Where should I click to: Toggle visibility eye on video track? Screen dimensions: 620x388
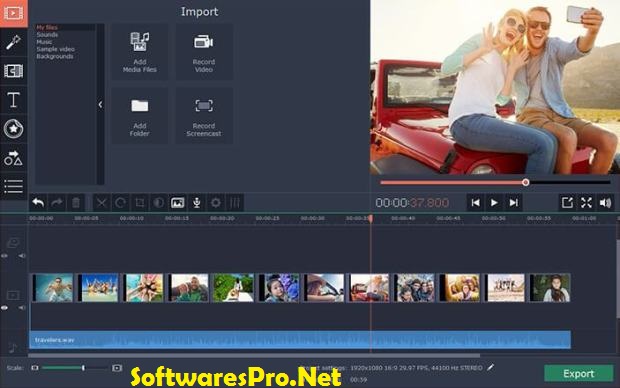[4, 308]
